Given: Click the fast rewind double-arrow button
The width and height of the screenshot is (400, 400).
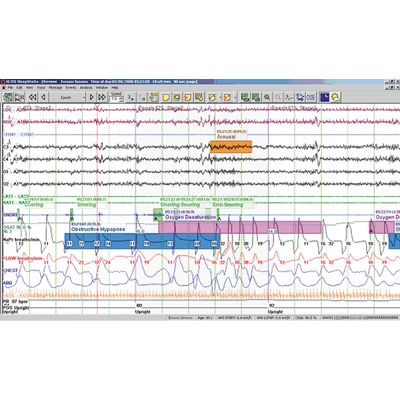Looking at the screenshot, I should pyautogui.click(x=32, y=97).
